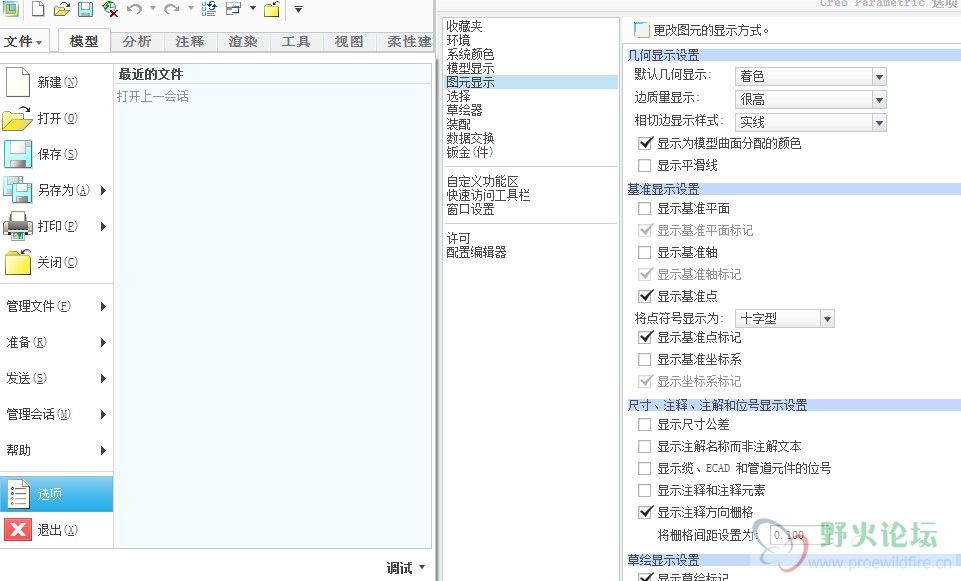
Task: Open the 文件 menu
Action: tap(23, 42)
